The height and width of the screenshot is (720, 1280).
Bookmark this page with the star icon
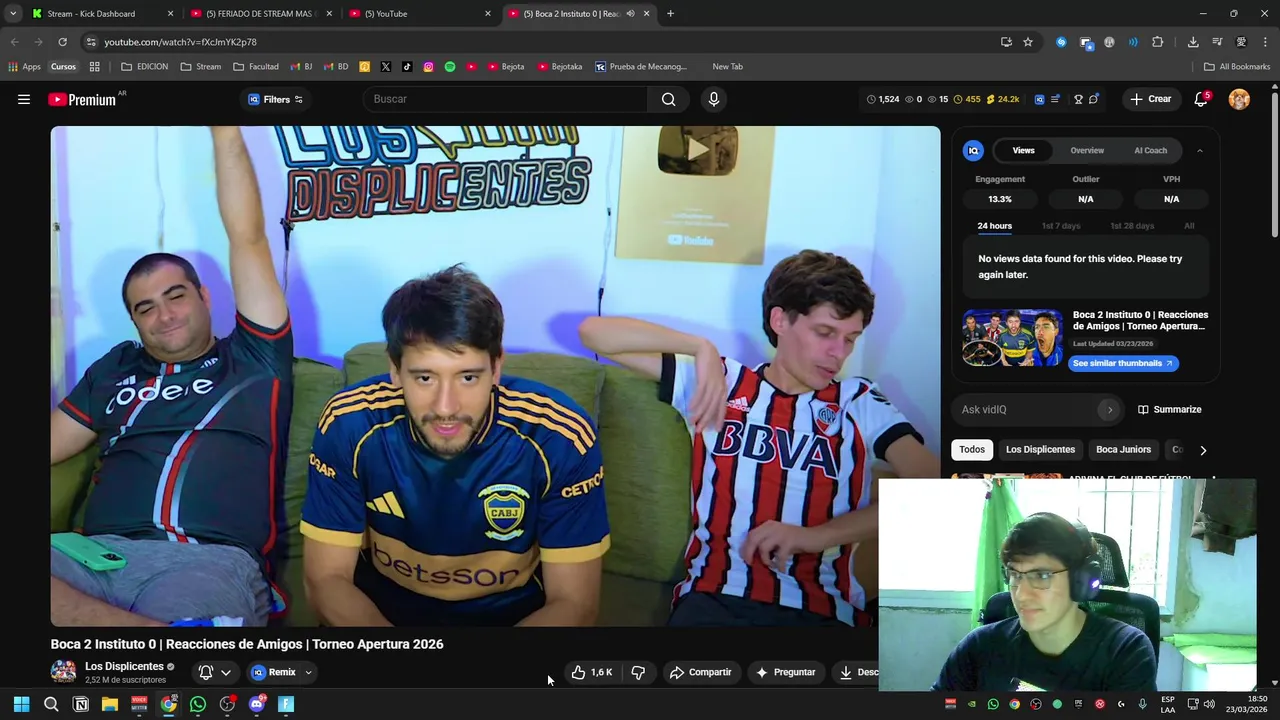(1028, 42)
